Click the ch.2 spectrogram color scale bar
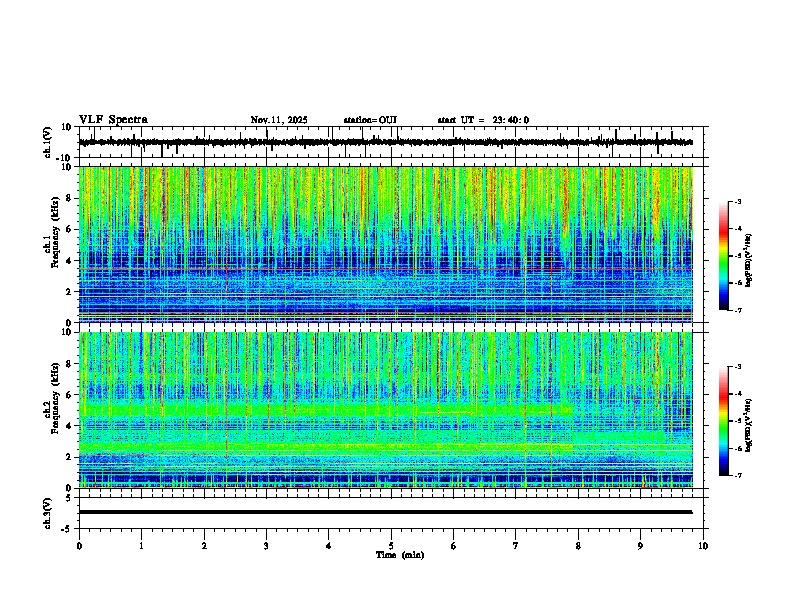792x612 pixels. click(723, 421)
